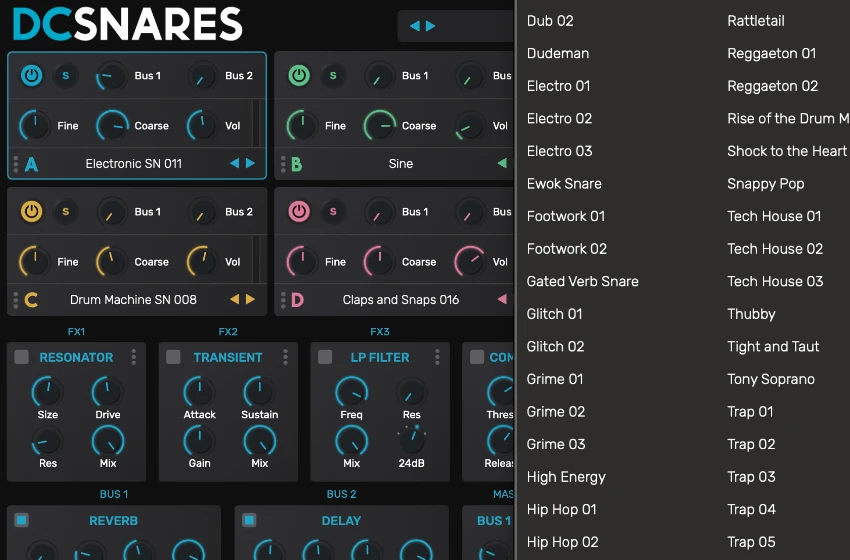Solo layer B with S button
850x560 pixels.
tap(333, 75)
